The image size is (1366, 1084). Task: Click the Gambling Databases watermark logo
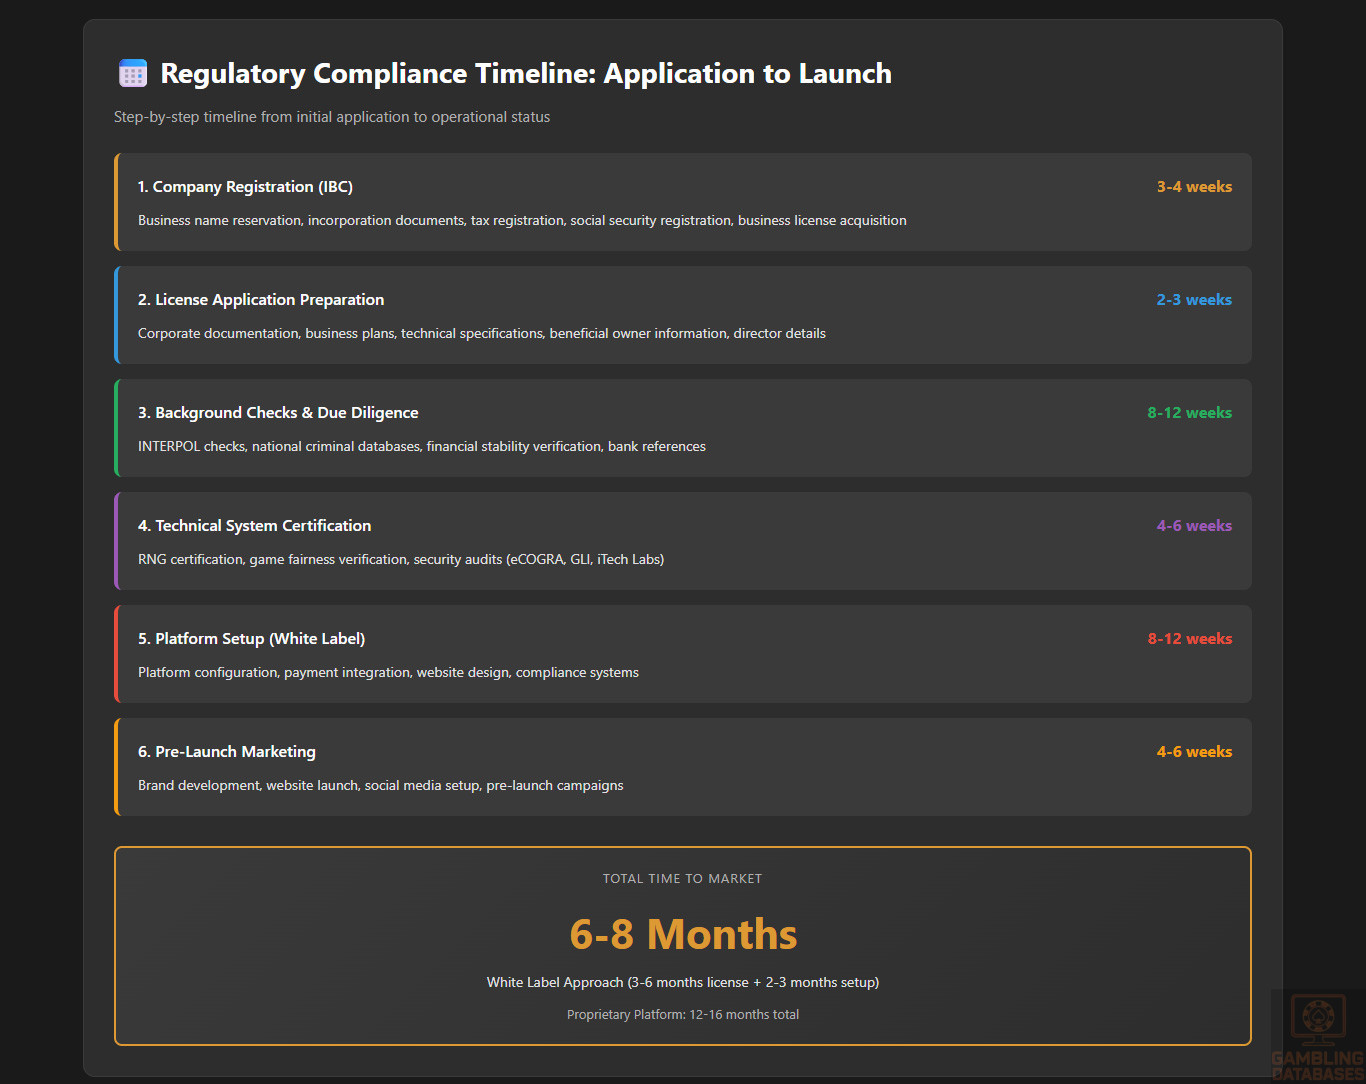(1317, 1036)
